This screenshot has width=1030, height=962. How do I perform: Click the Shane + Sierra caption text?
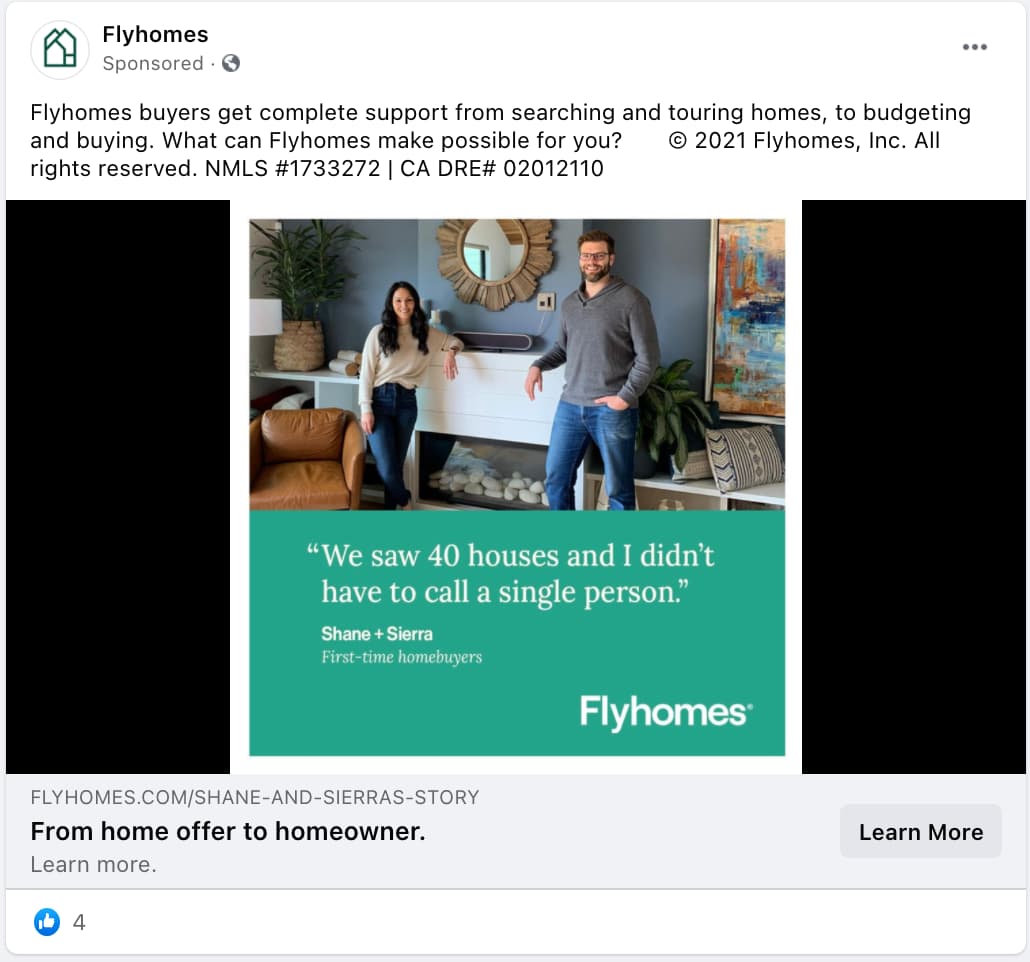pos(377,633)
